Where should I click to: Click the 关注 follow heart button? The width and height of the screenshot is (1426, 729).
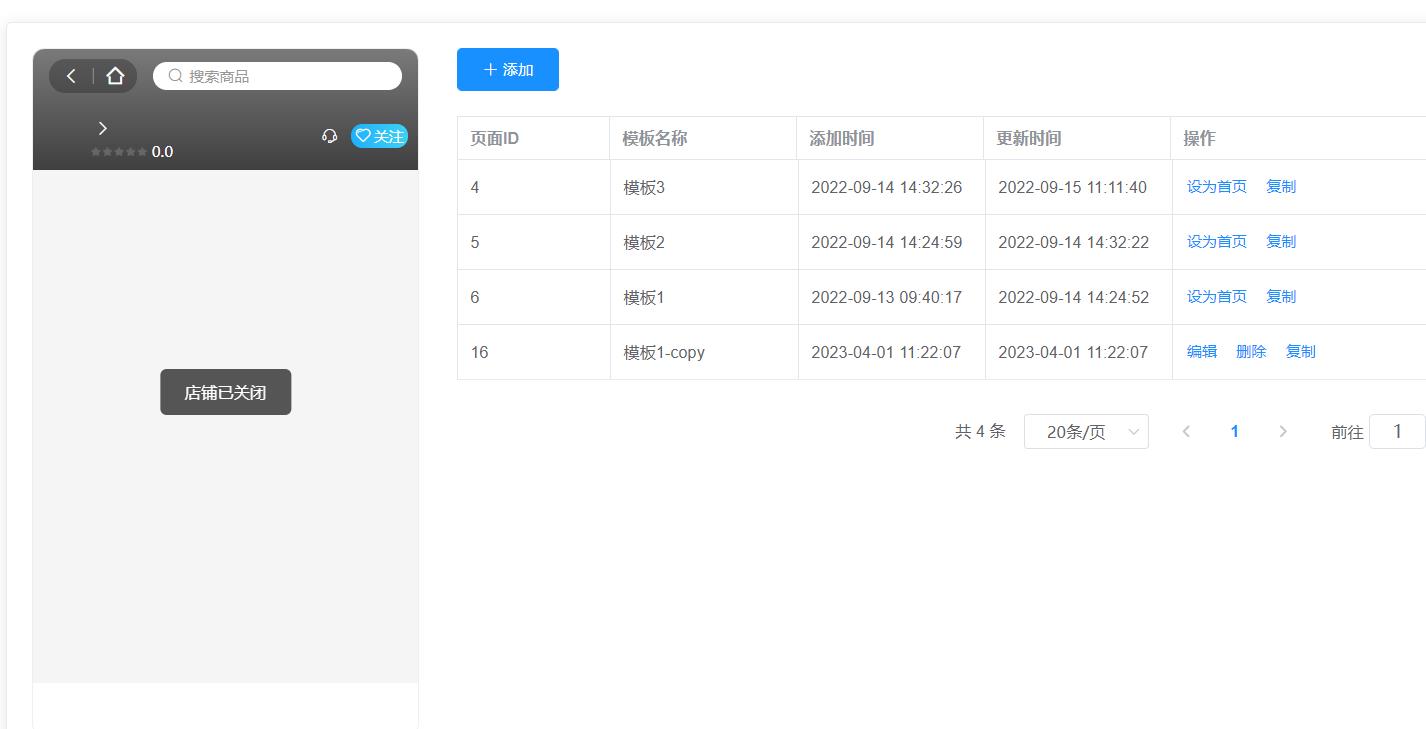(379, 136)
